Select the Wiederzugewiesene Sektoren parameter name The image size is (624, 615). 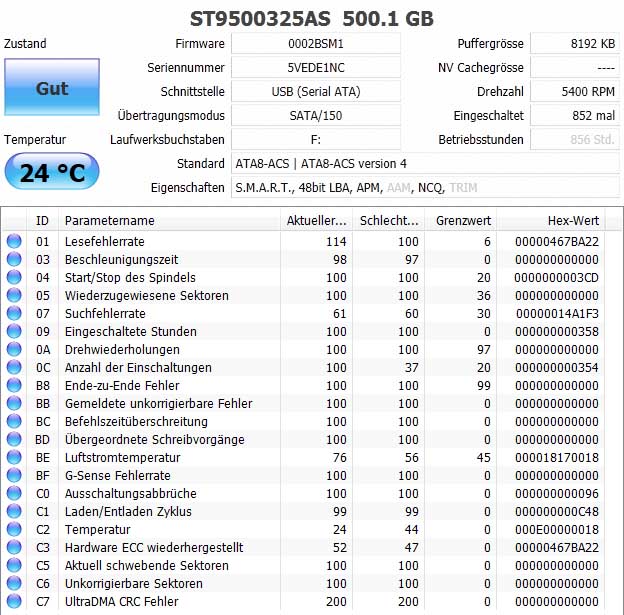147,295
